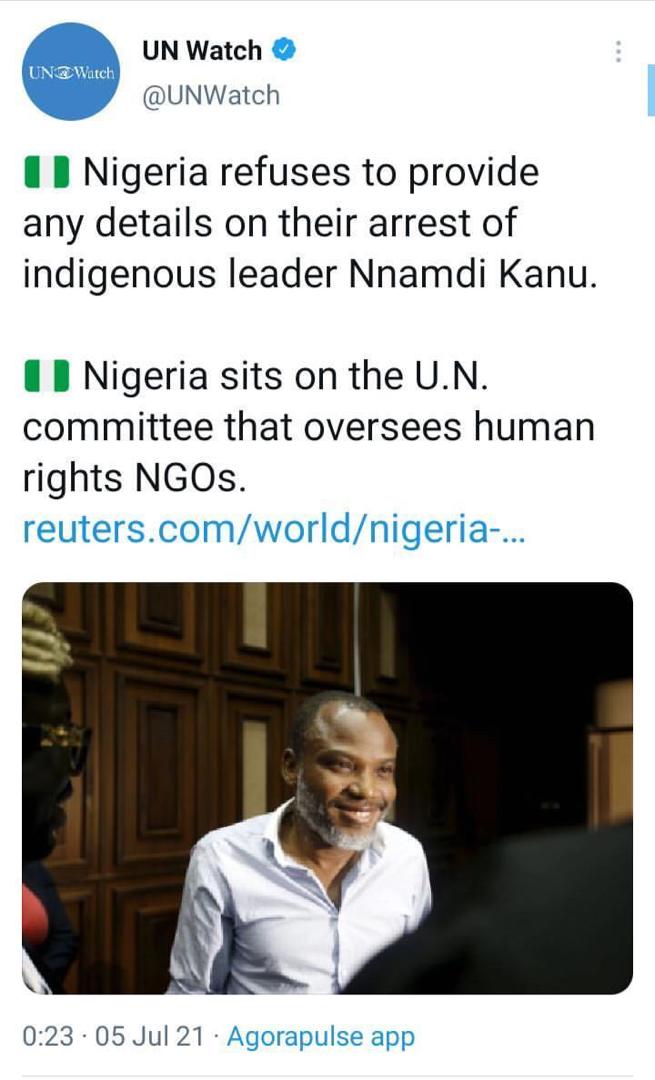
Task: Open the @UNWatch handle
Action: (211, 95)
